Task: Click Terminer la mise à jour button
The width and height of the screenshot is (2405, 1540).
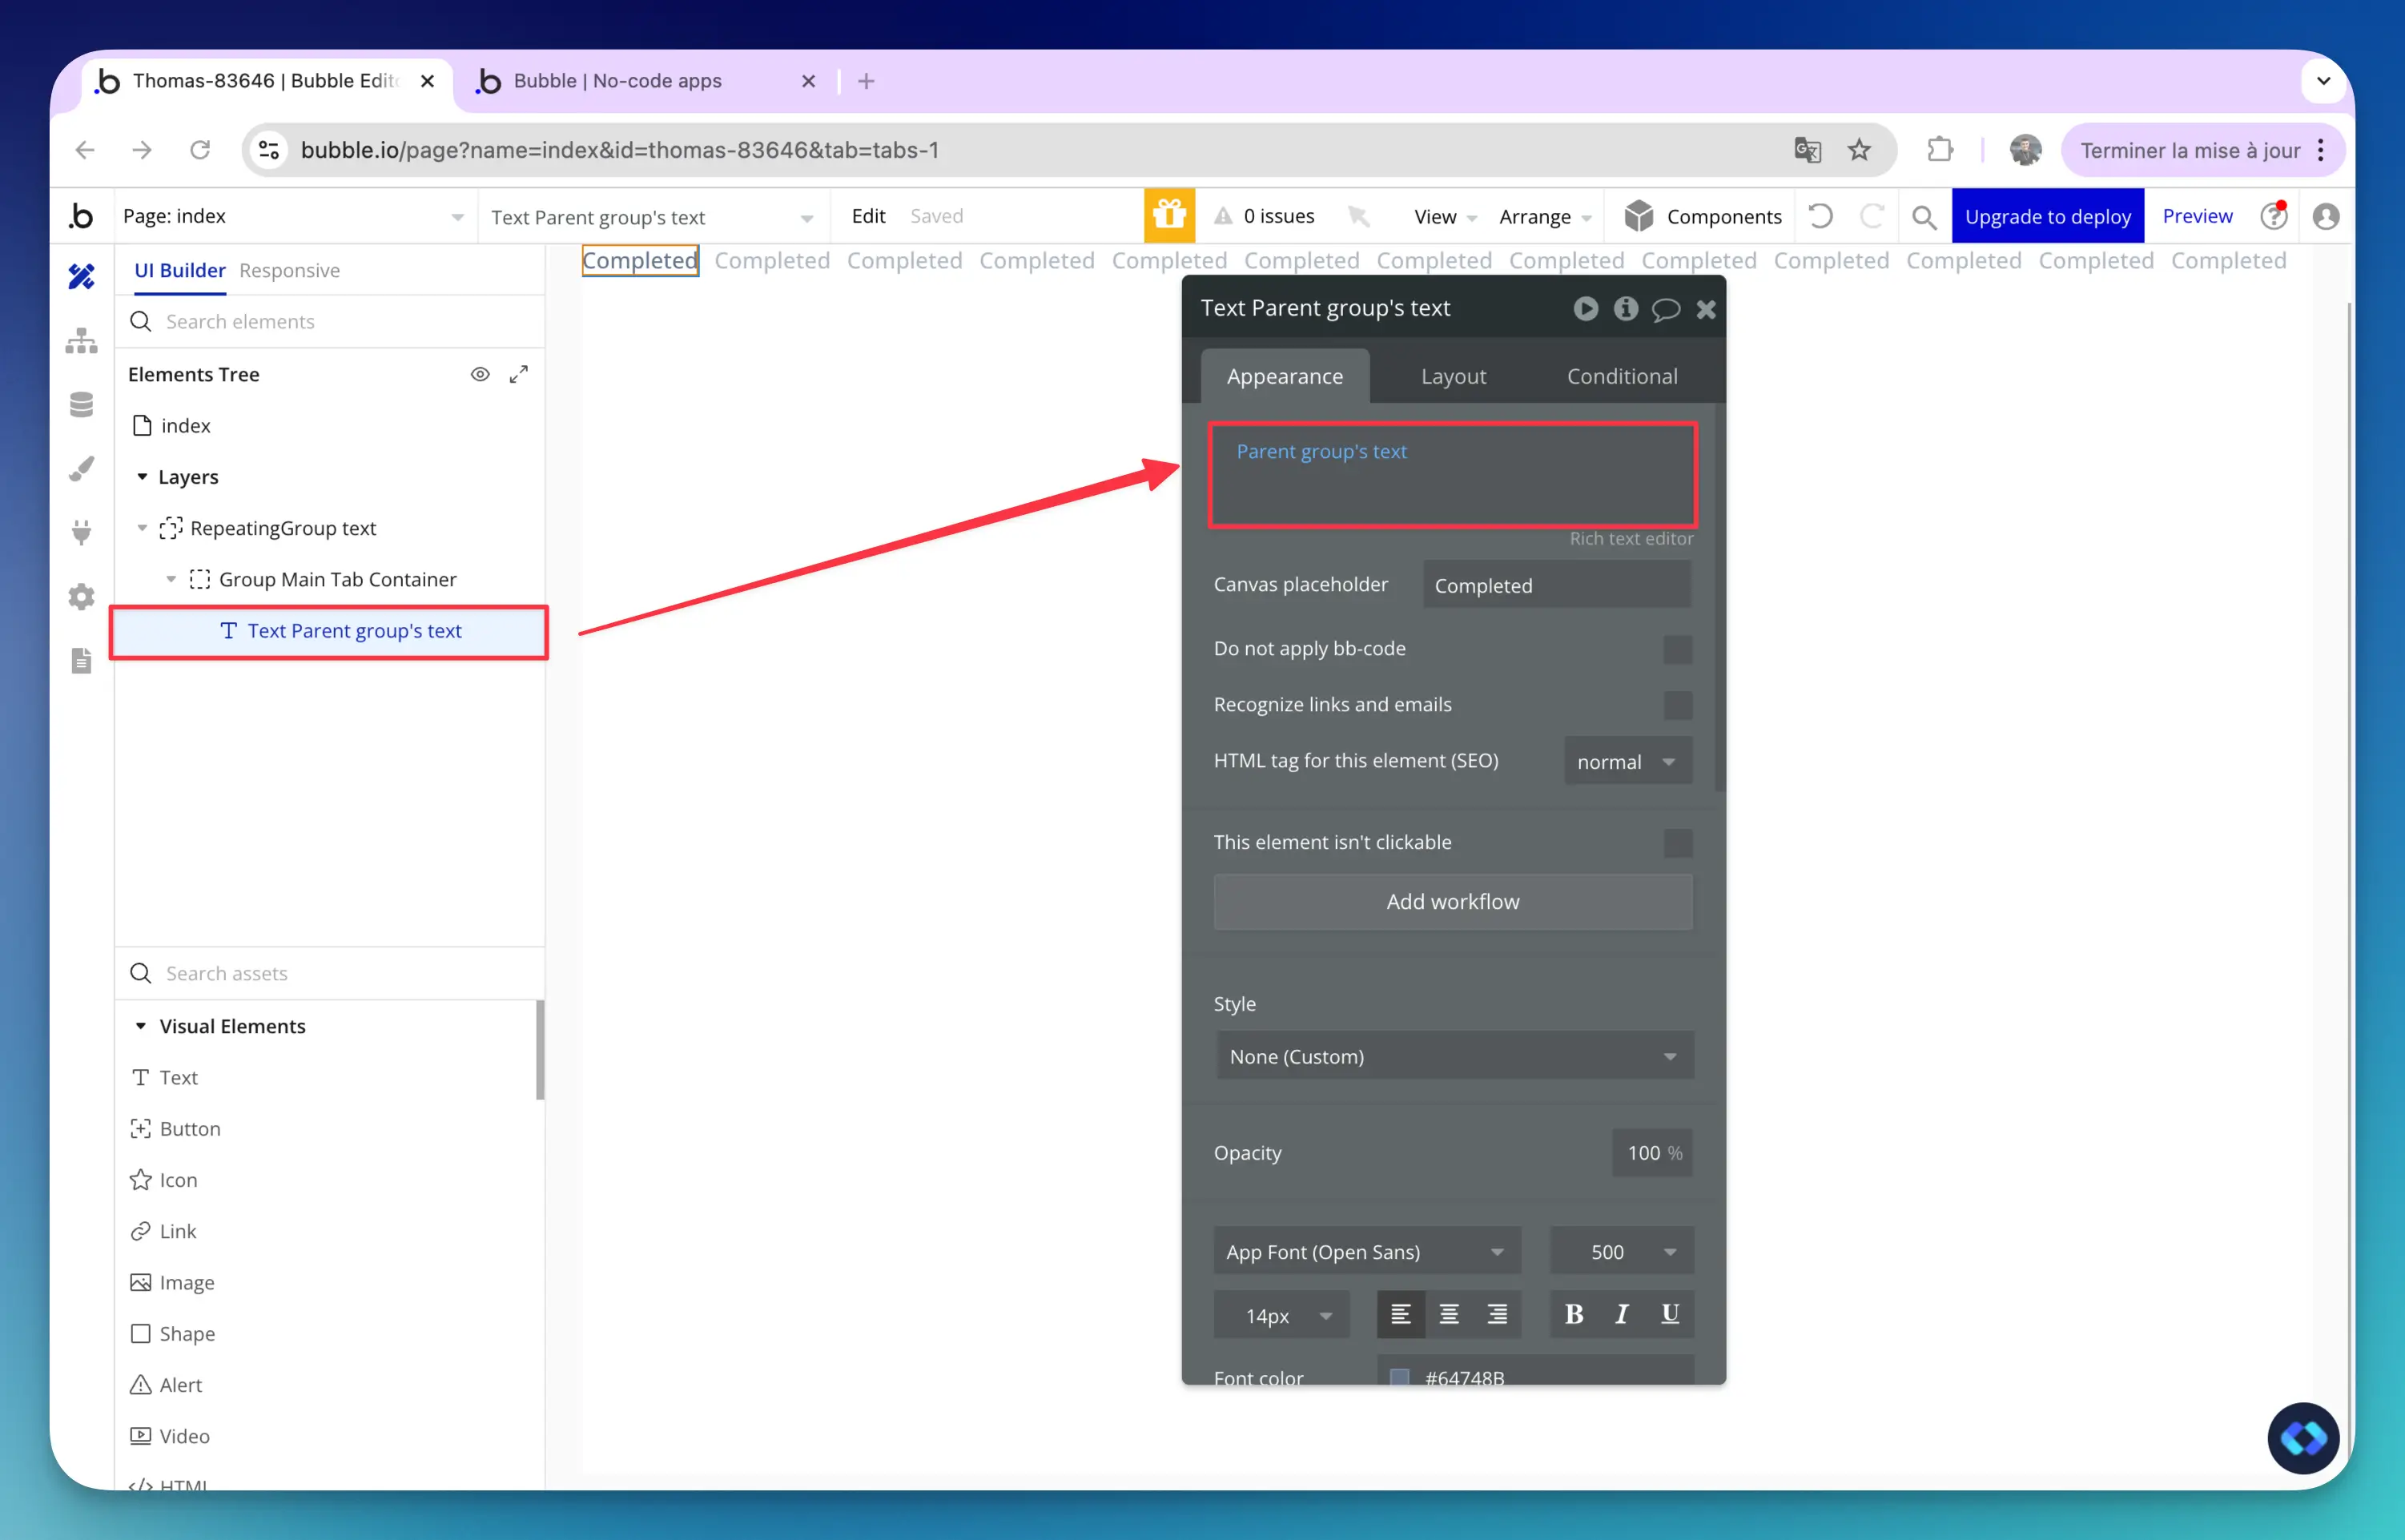Action: click(x=2204, y=150)
